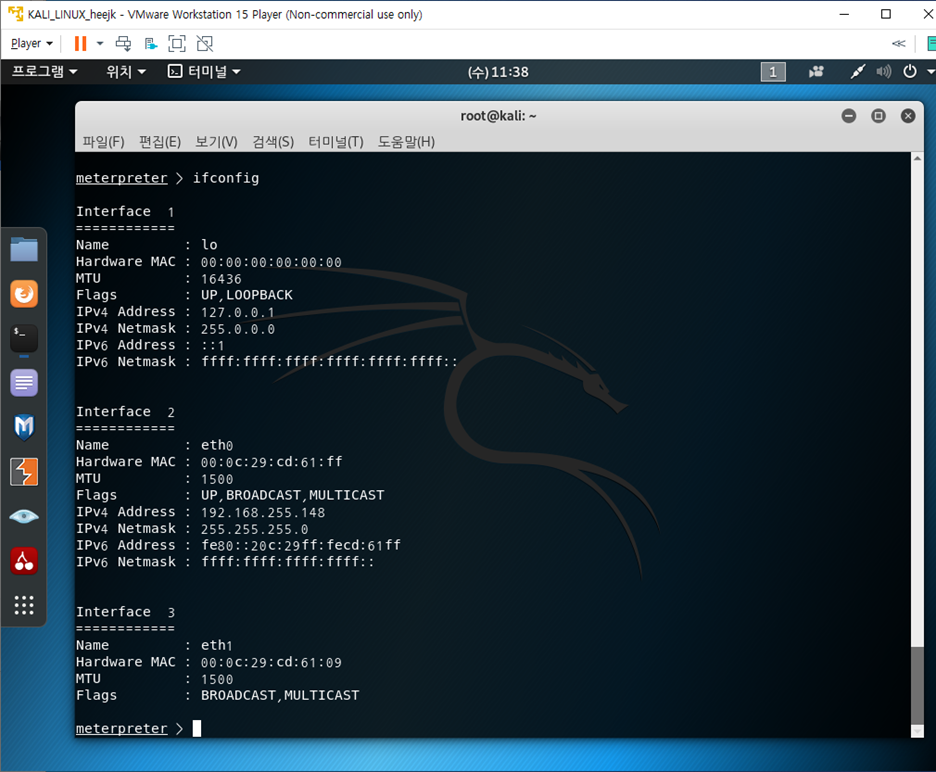Viewport: 936px width, 772px height.
Task: Close the root@kali terminal window
Action: pyautogui.click(x=908, y=116)
